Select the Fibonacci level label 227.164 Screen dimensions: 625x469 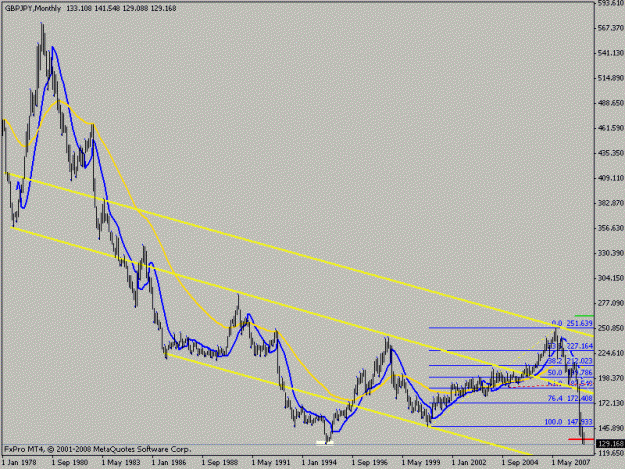(x=571, y=346)
